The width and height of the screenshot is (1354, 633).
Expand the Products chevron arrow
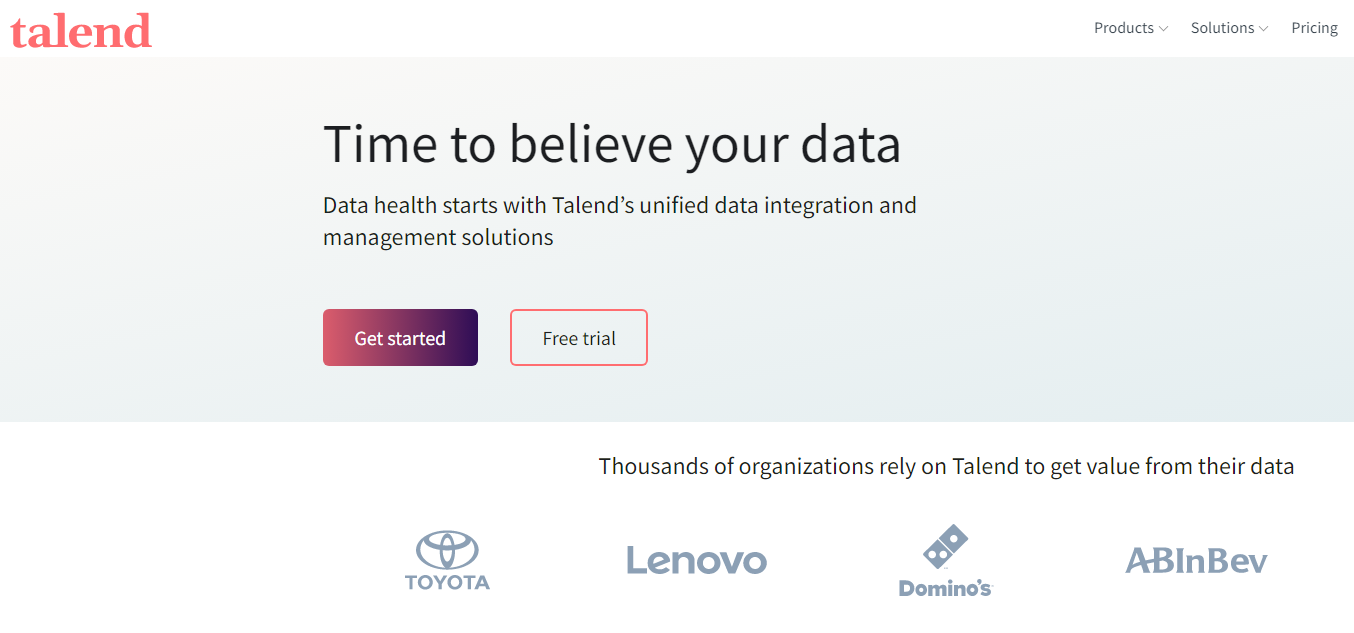coord(1163,29)
